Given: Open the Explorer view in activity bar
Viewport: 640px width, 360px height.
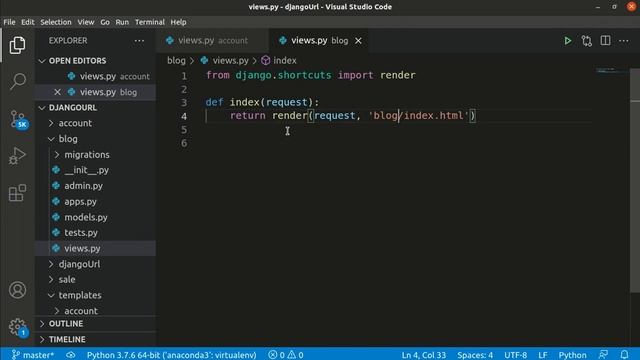Looking at the screenshot, I should [x=17, y=45].
